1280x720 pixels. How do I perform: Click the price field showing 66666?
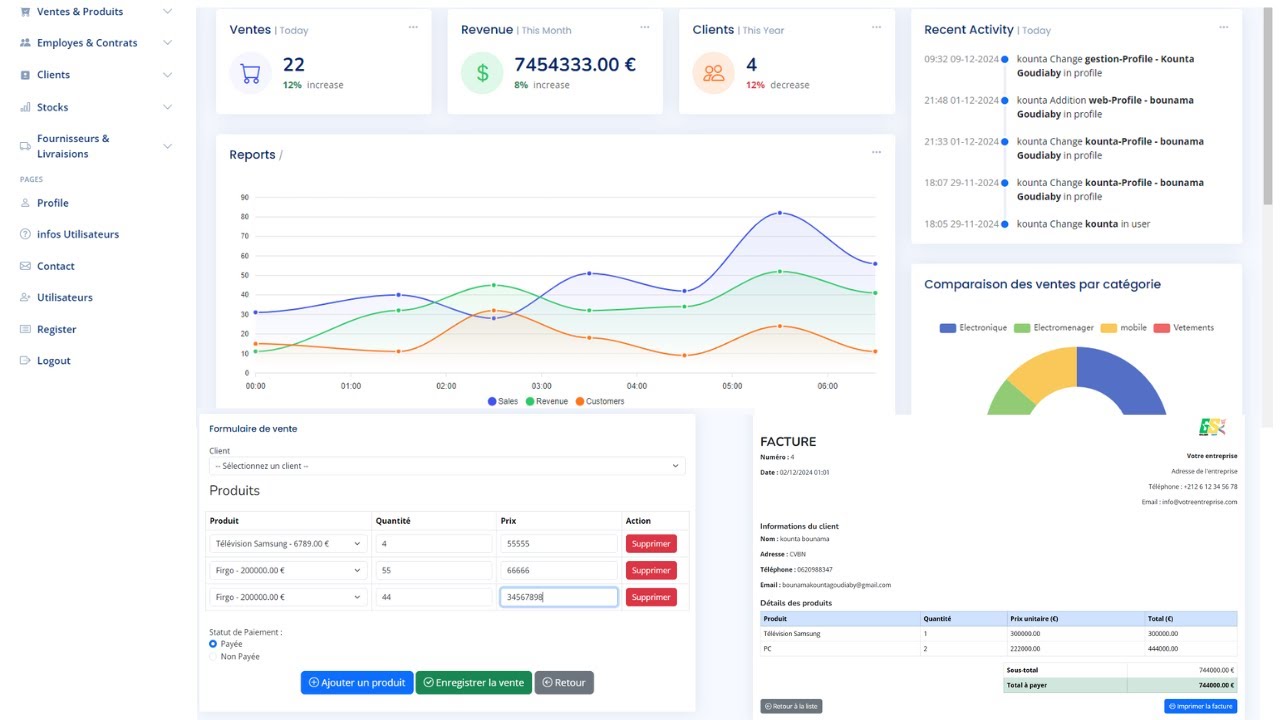point(559,570)
